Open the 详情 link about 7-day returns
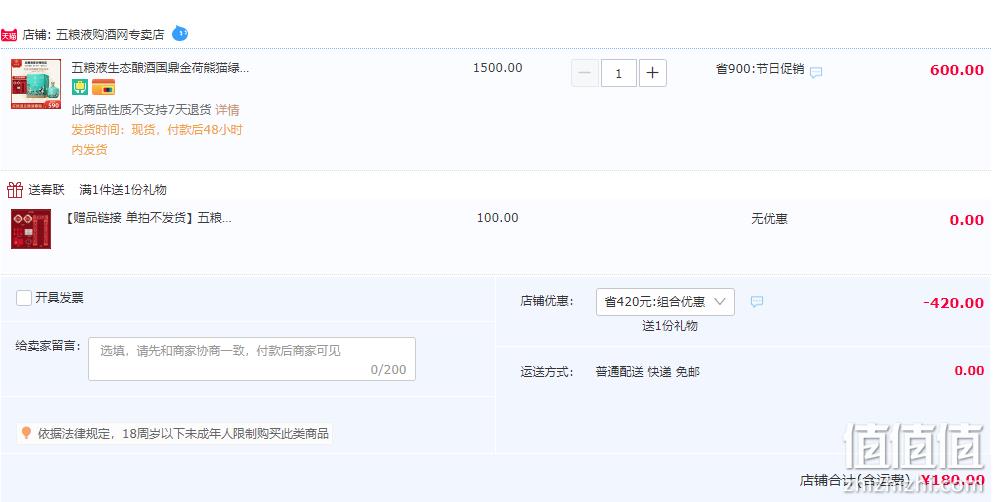 click(227, 110)
